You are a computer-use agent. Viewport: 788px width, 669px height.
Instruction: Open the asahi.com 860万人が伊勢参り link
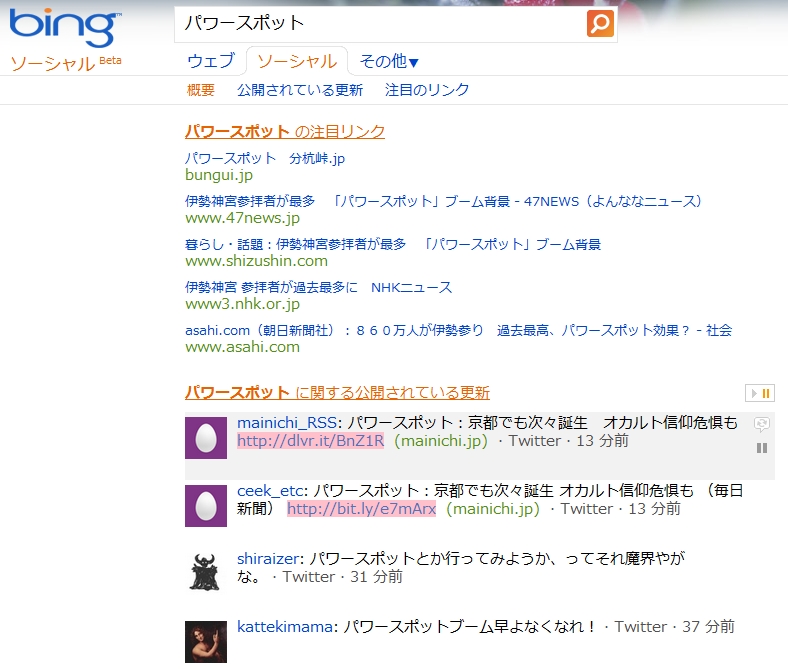click(458, 331)
